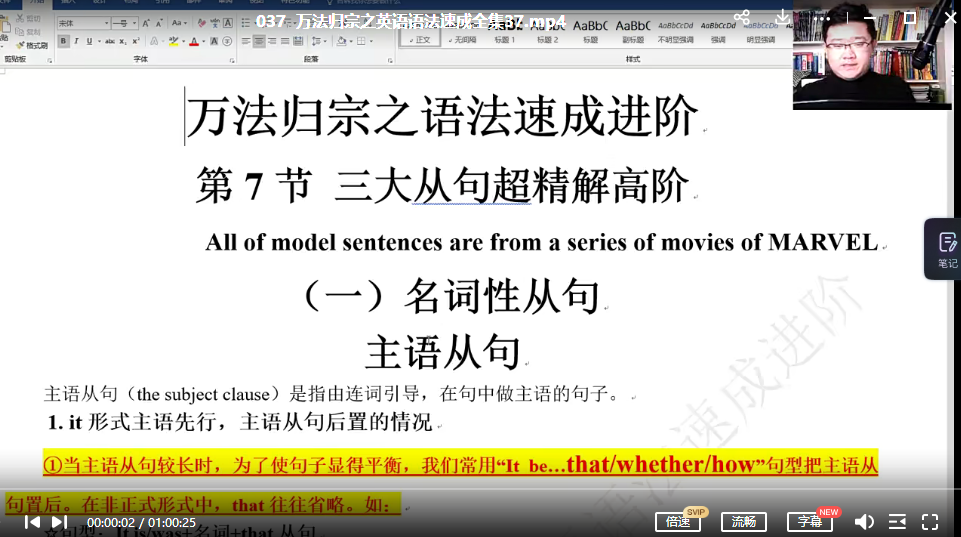This screenshot has width=961, height=537.
Task: Justify the paragraph text
Action: (285, 41)
